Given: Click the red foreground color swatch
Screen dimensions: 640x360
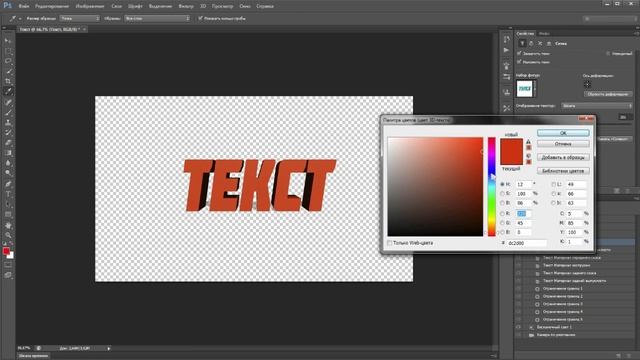Looking at the screenshot, I should [6, 251].
